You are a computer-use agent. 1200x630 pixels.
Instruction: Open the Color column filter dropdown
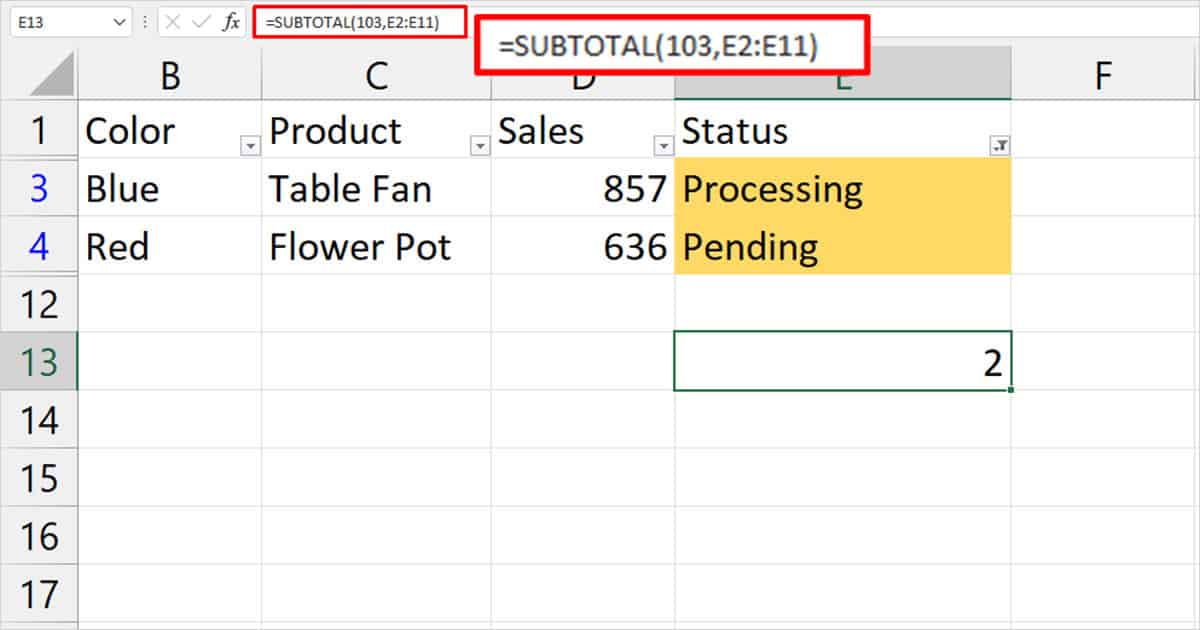250,146
